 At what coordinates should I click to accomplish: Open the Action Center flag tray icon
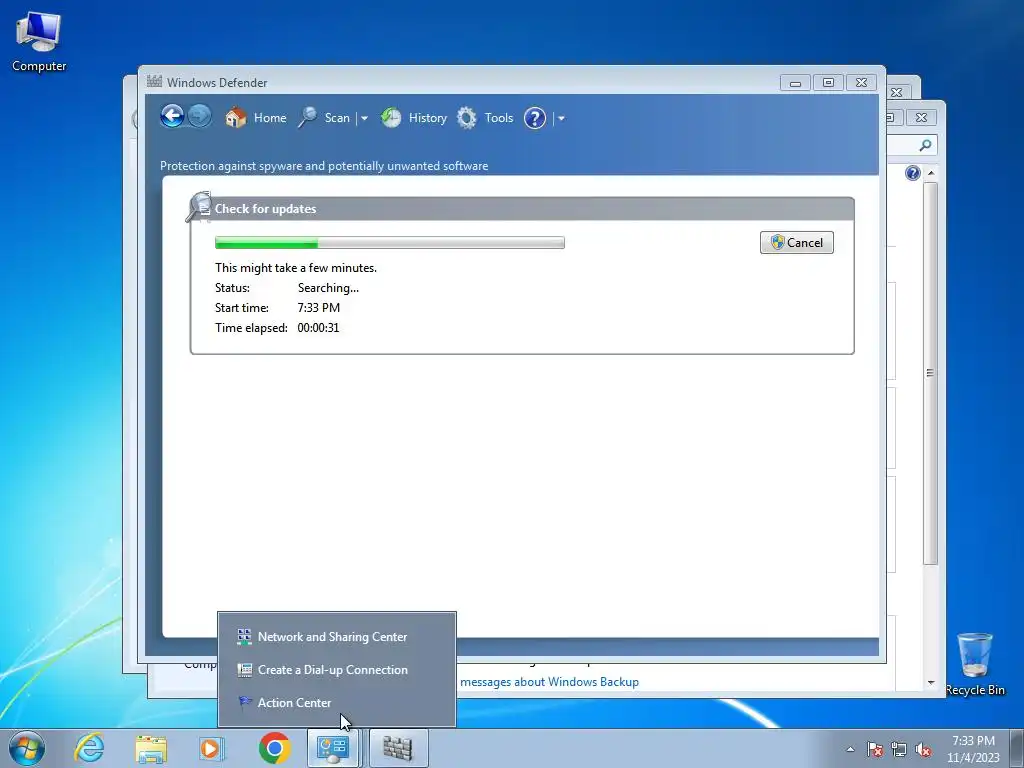coord(874,750)
